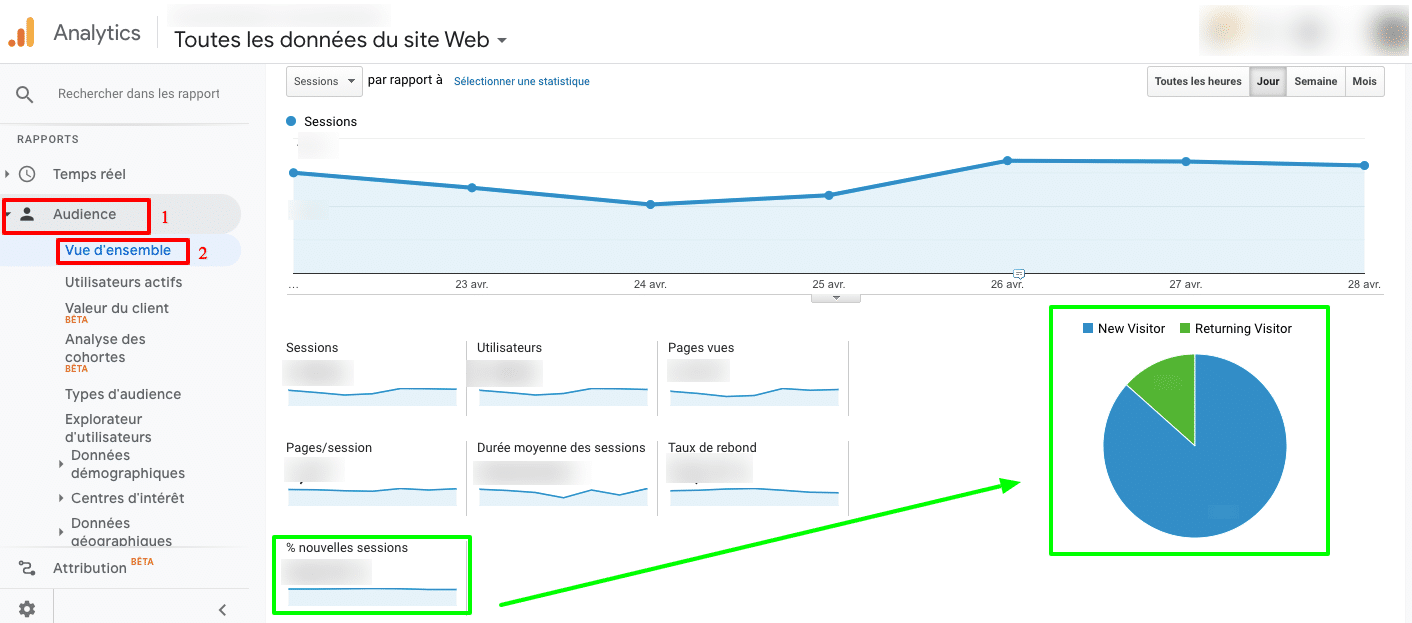Expand the Temps réel section

pyautogui.click(x=7, y=174)
